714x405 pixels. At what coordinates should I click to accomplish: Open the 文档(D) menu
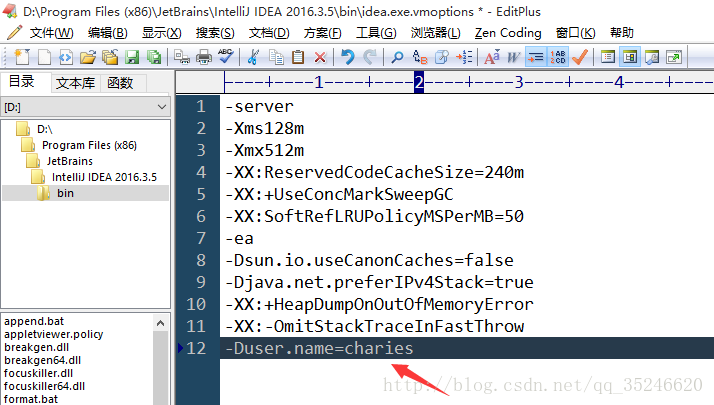(269, 33)
